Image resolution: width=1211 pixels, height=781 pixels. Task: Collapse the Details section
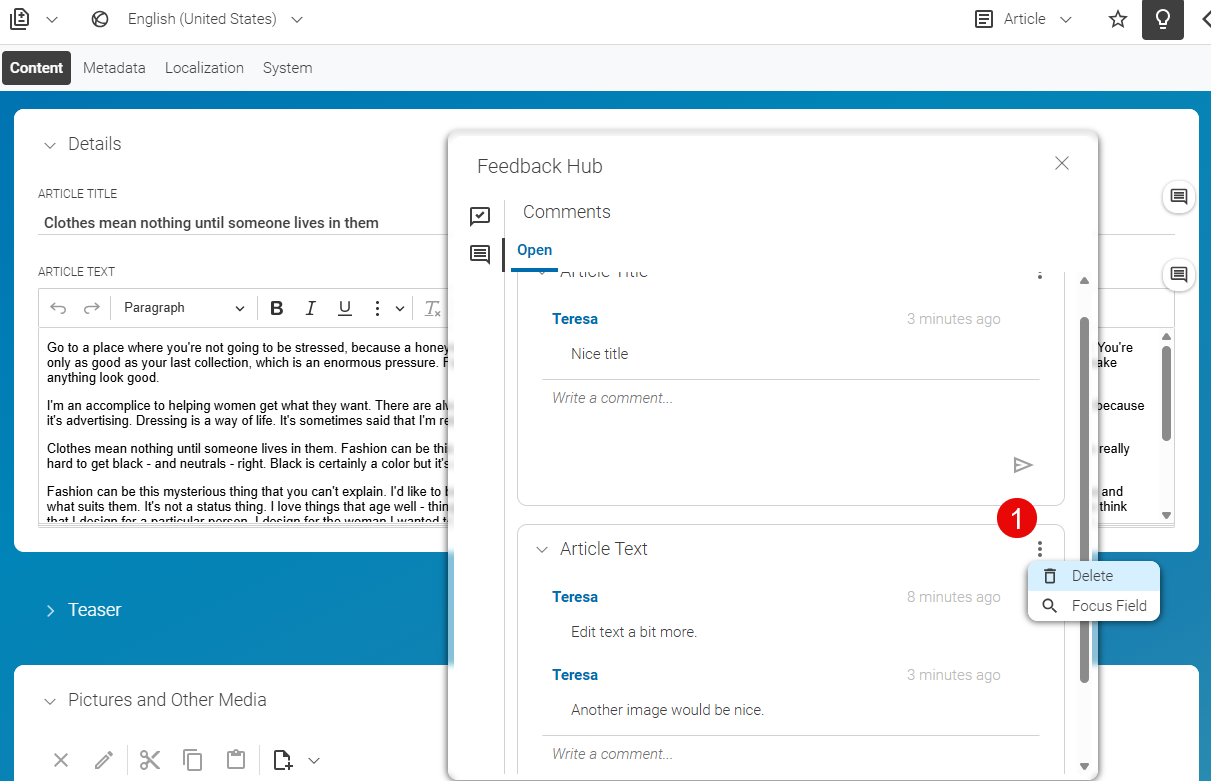point(51,144)
